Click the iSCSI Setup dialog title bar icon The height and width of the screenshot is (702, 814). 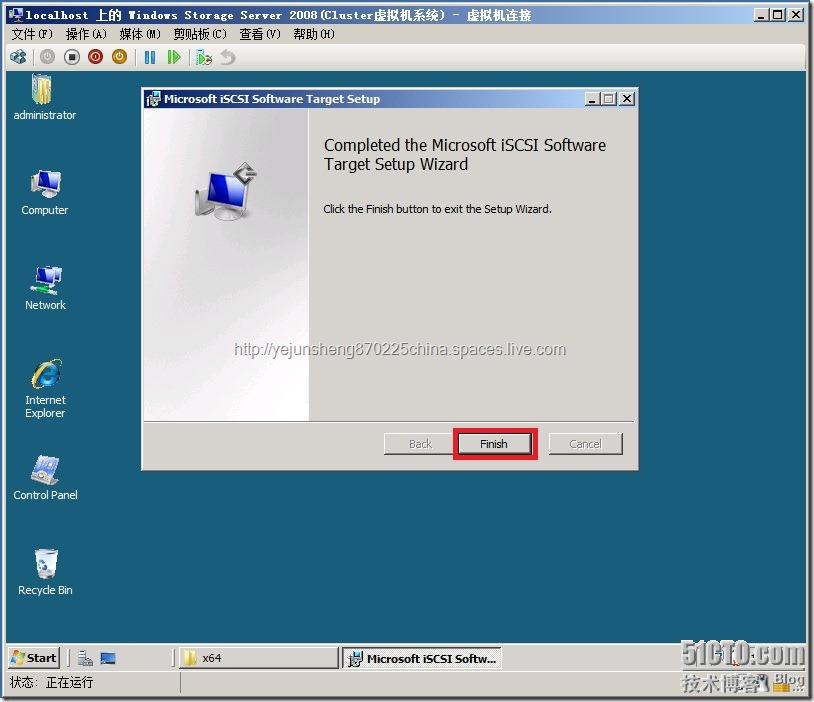(x=153, y=99)
